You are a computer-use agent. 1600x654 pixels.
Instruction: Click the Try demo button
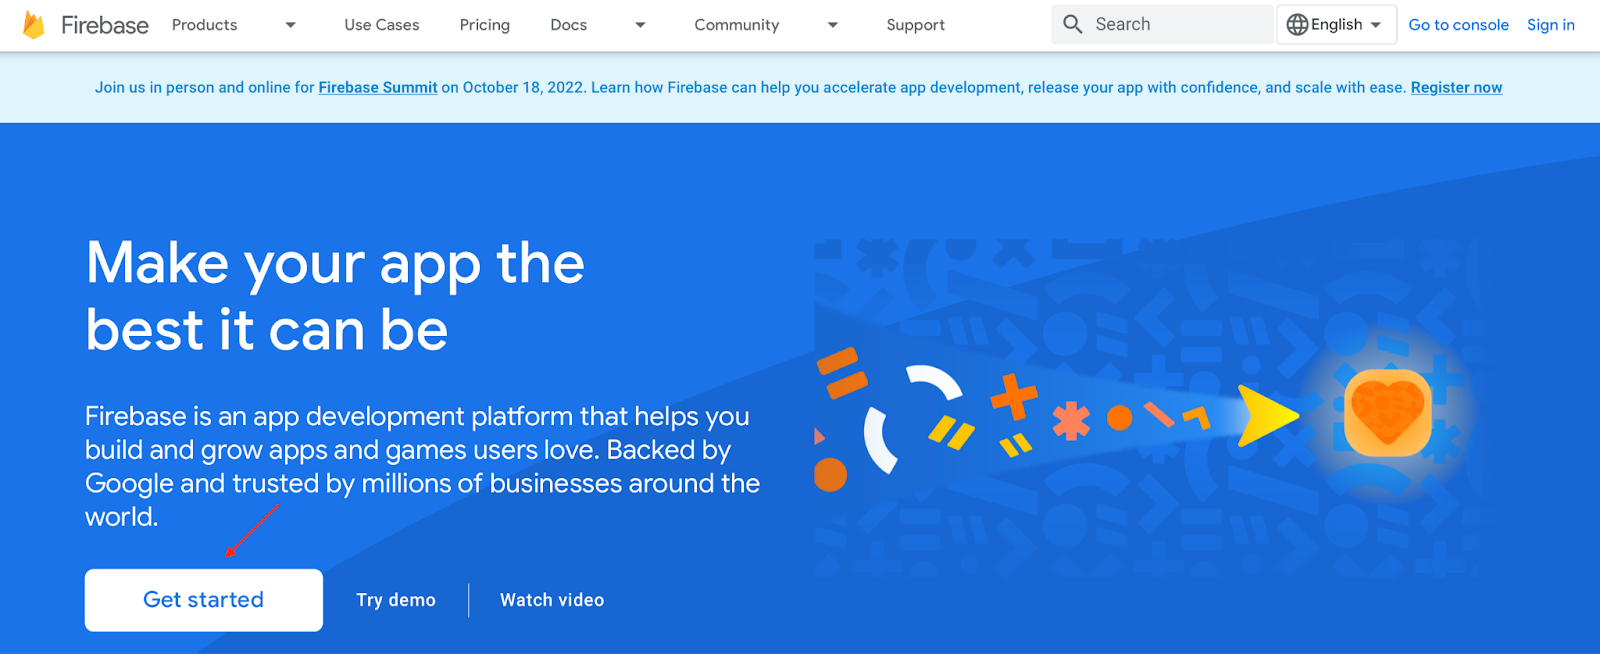(396, 600)
